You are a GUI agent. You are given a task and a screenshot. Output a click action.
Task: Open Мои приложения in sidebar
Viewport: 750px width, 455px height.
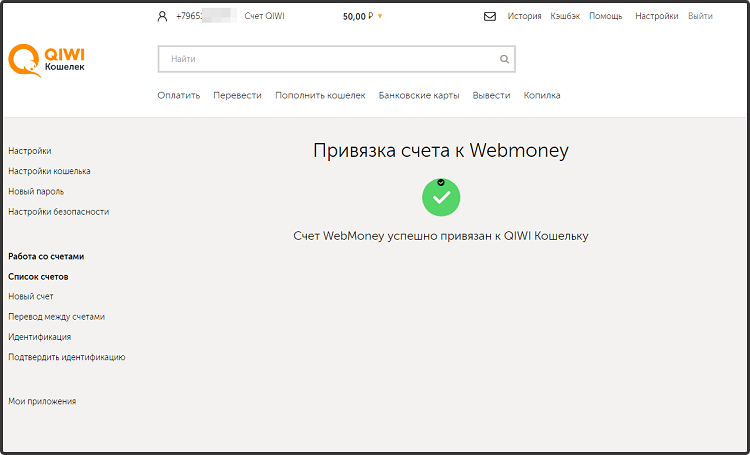(42, 401)
